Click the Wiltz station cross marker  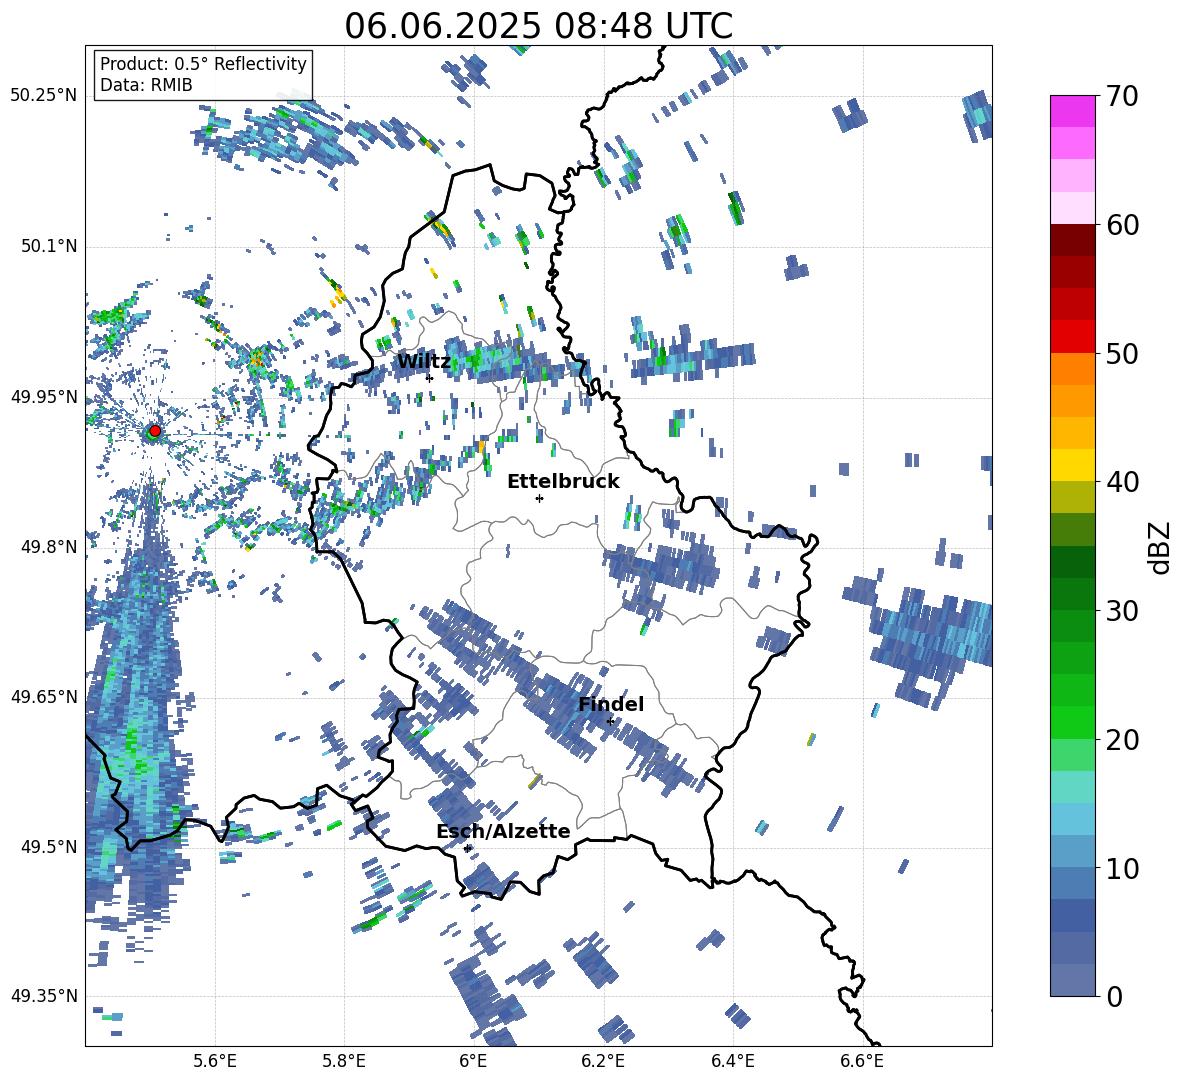(429, 378)
